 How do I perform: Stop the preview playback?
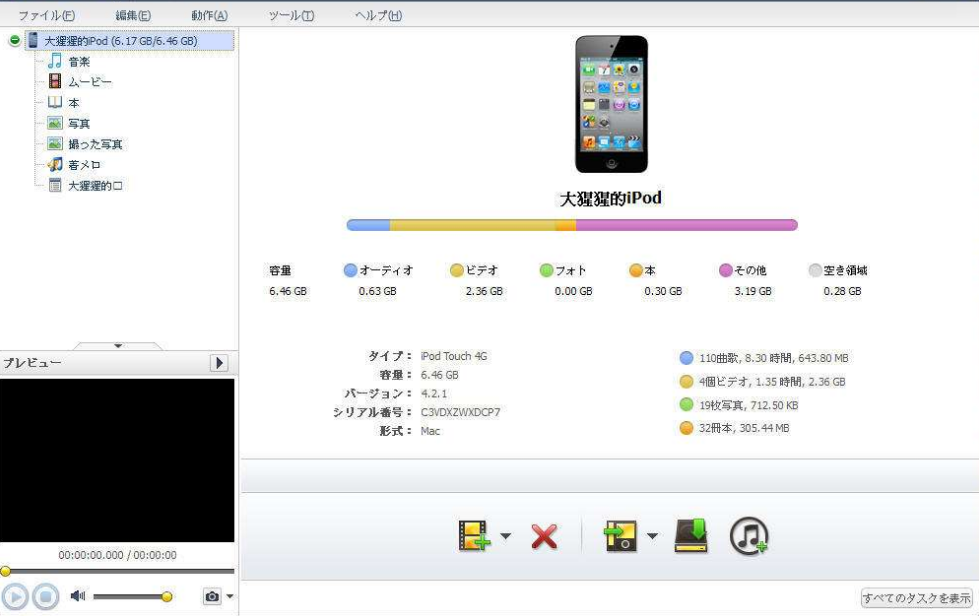coord(46,597)
